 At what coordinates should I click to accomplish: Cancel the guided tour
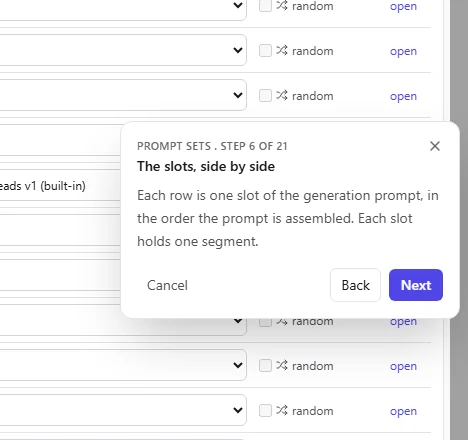coord(167,285)
